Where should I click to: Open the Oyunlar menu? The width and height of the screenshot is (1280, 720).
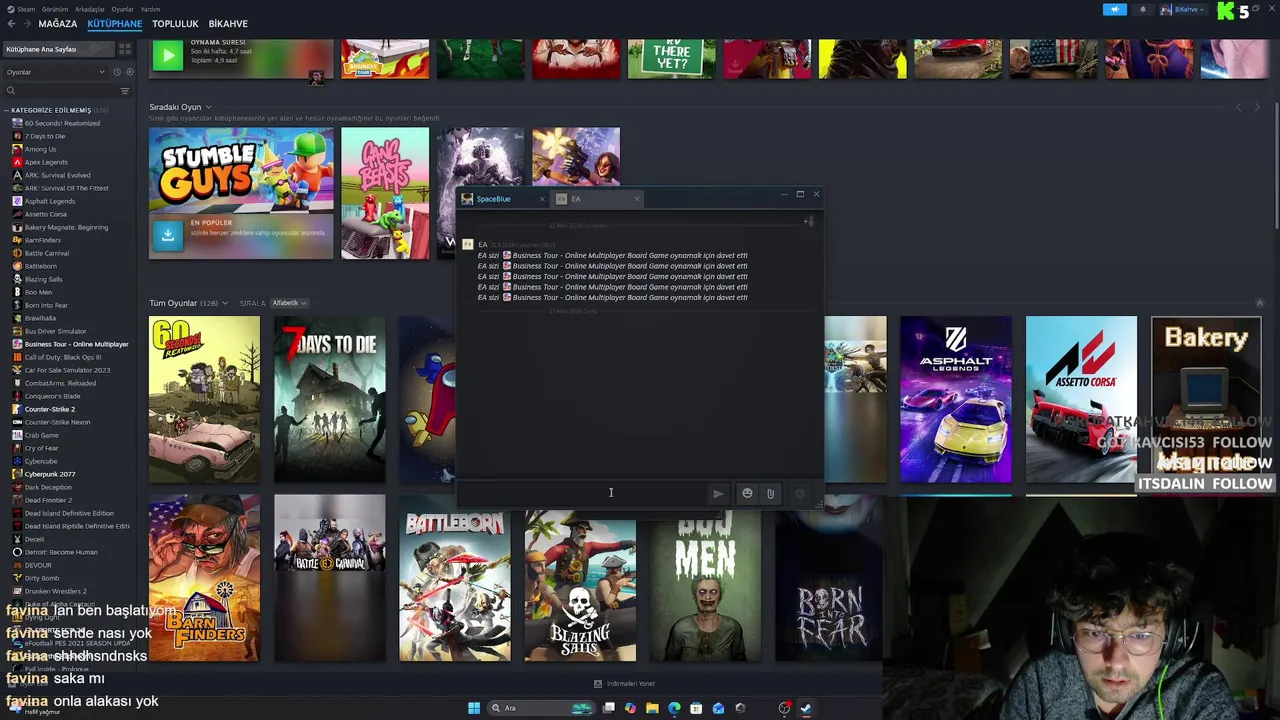point(122,9)
